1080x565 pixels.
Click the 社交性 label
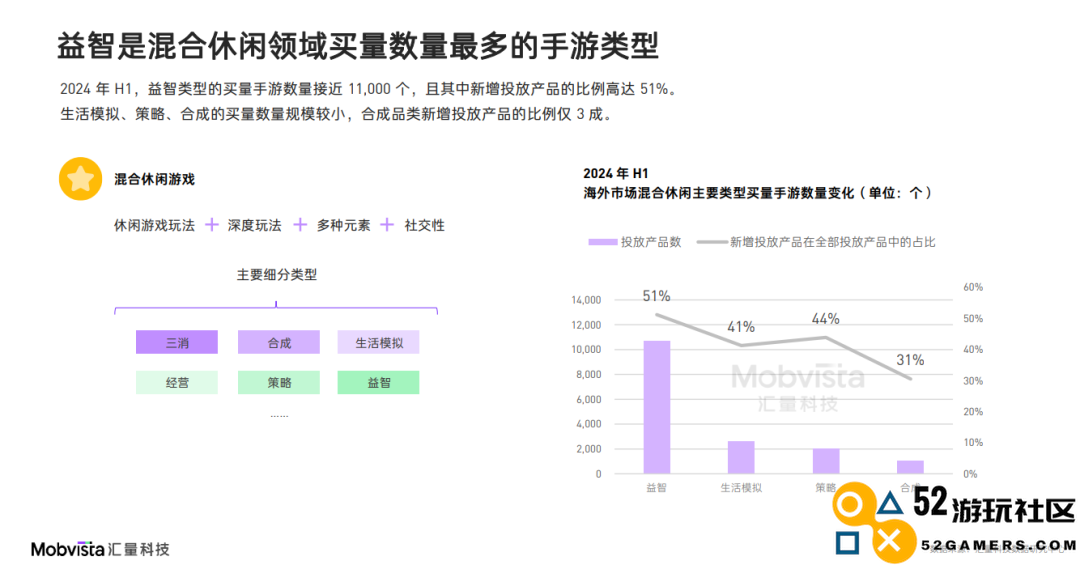[424, 225]
